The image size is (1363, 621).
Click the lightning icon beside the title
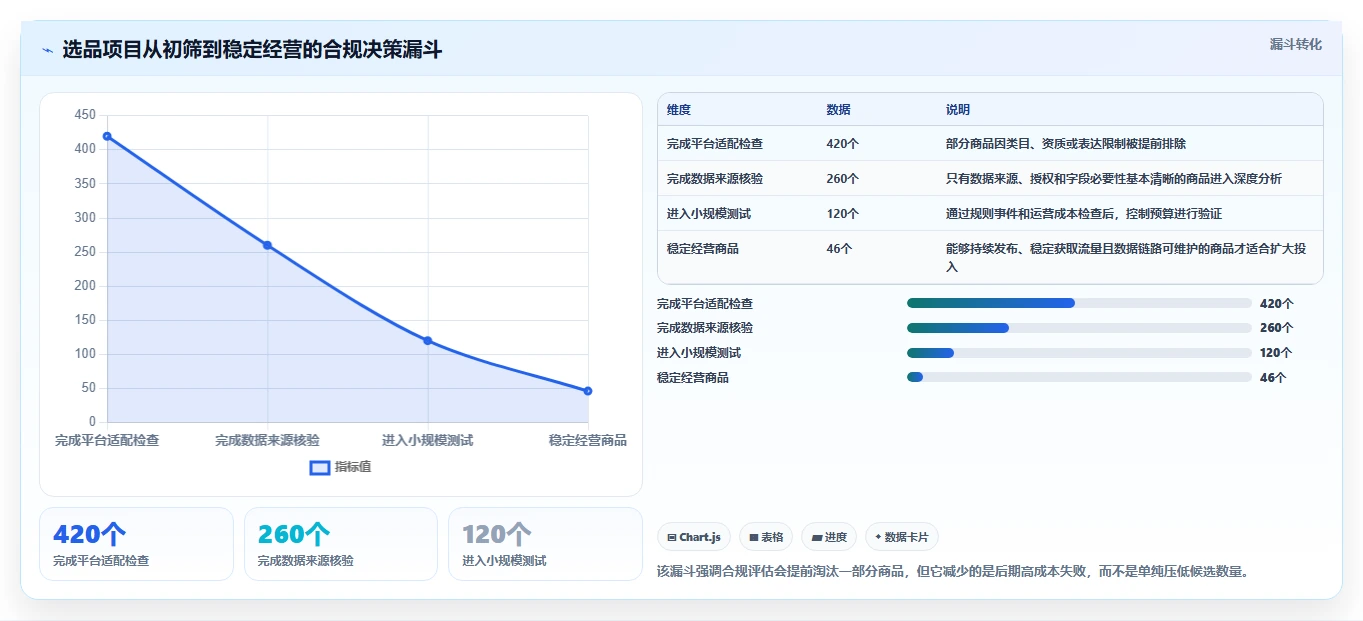click(x=47, y=50)
